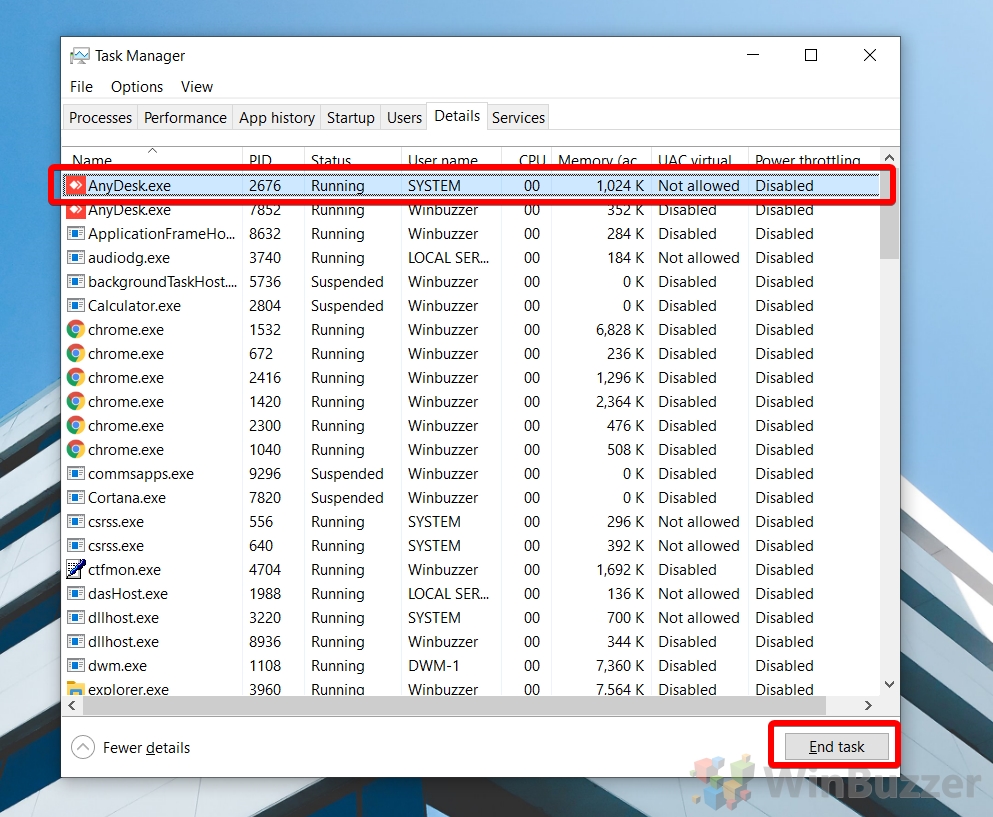The height and width of the screenshot is (817, 993).
Task: Click the End task button
Action: pos(836,747)
